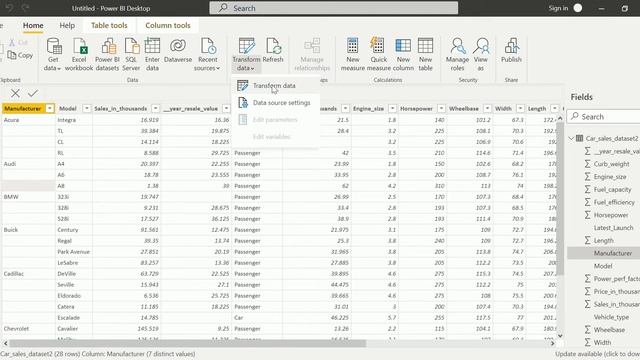Open Width column filter dropdown
This screenshot has height=360, width=640.
click(x=520, y=109)
